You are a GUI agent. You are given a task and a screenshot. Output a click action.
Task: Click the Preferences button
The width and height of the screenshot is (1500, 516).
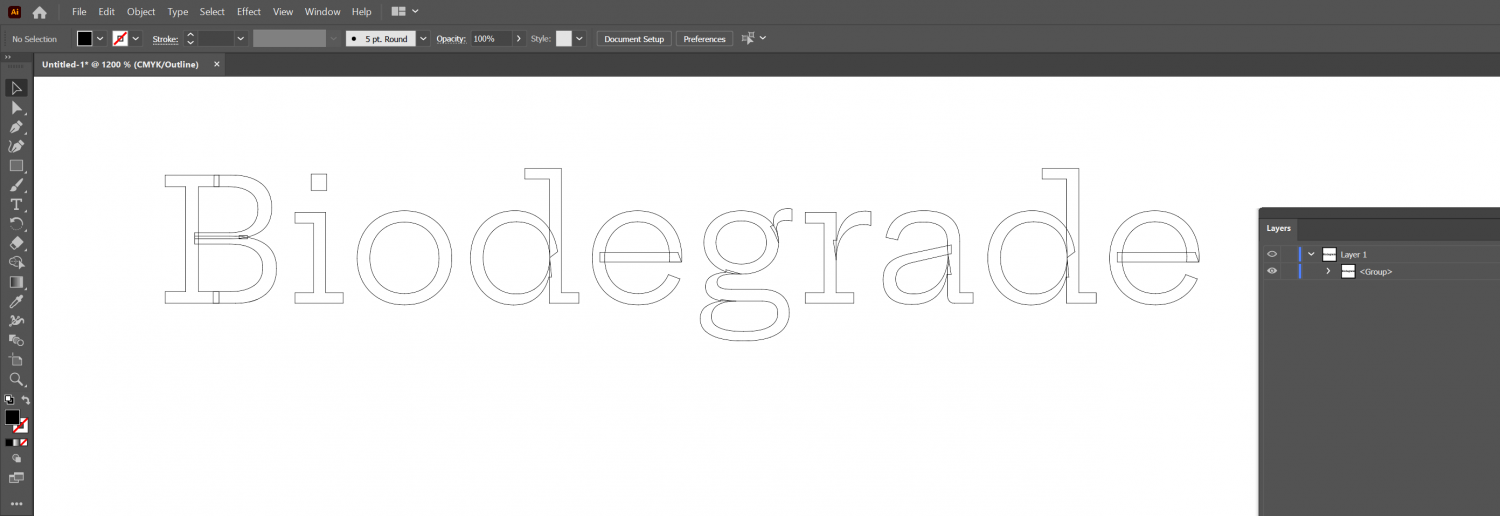704,39
